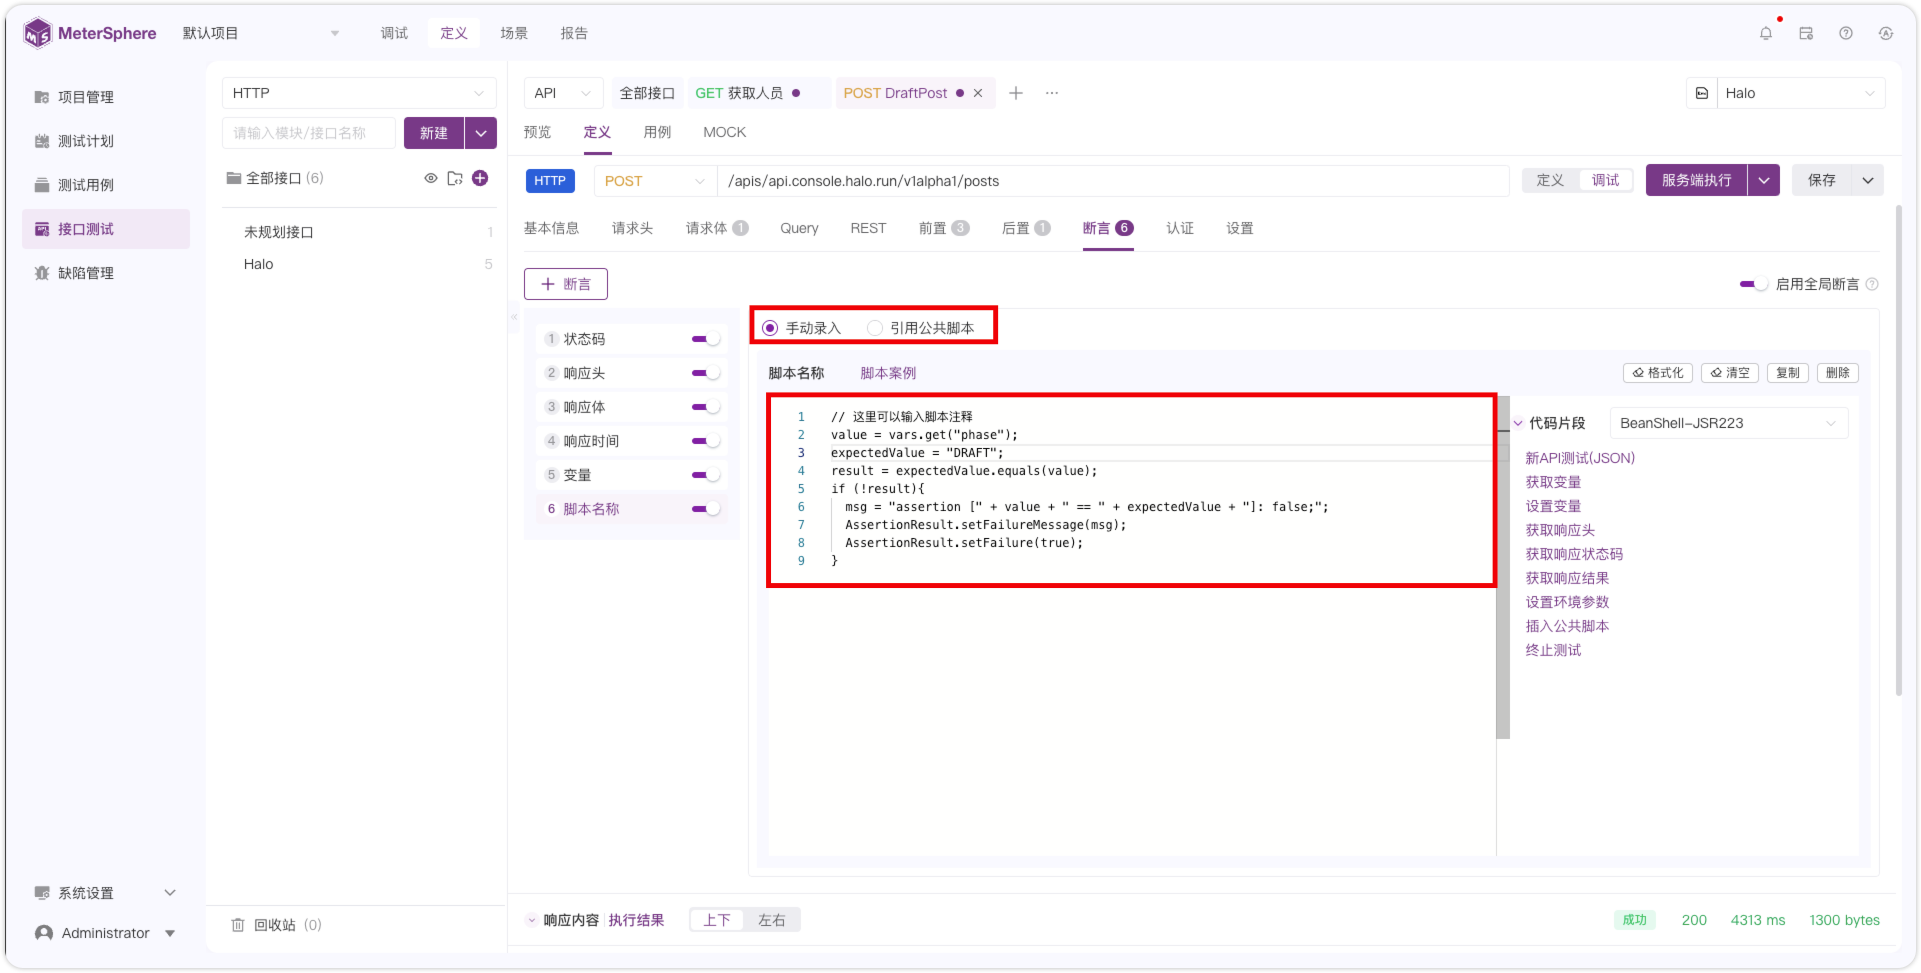This screenshot has height=973, width=1921.
Task: Click the 脚本案例 link
Action: (888, 373)
